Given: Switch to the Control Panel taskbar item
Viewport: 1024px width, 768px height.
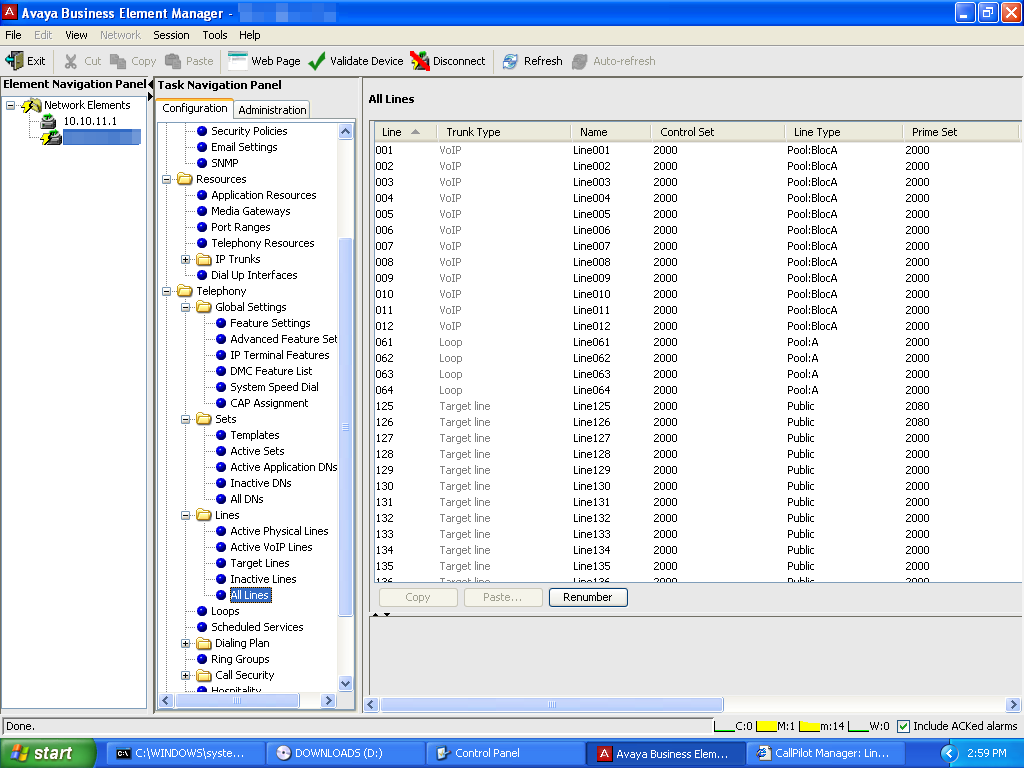Looking at the screenshot, I should click(504, 753).
